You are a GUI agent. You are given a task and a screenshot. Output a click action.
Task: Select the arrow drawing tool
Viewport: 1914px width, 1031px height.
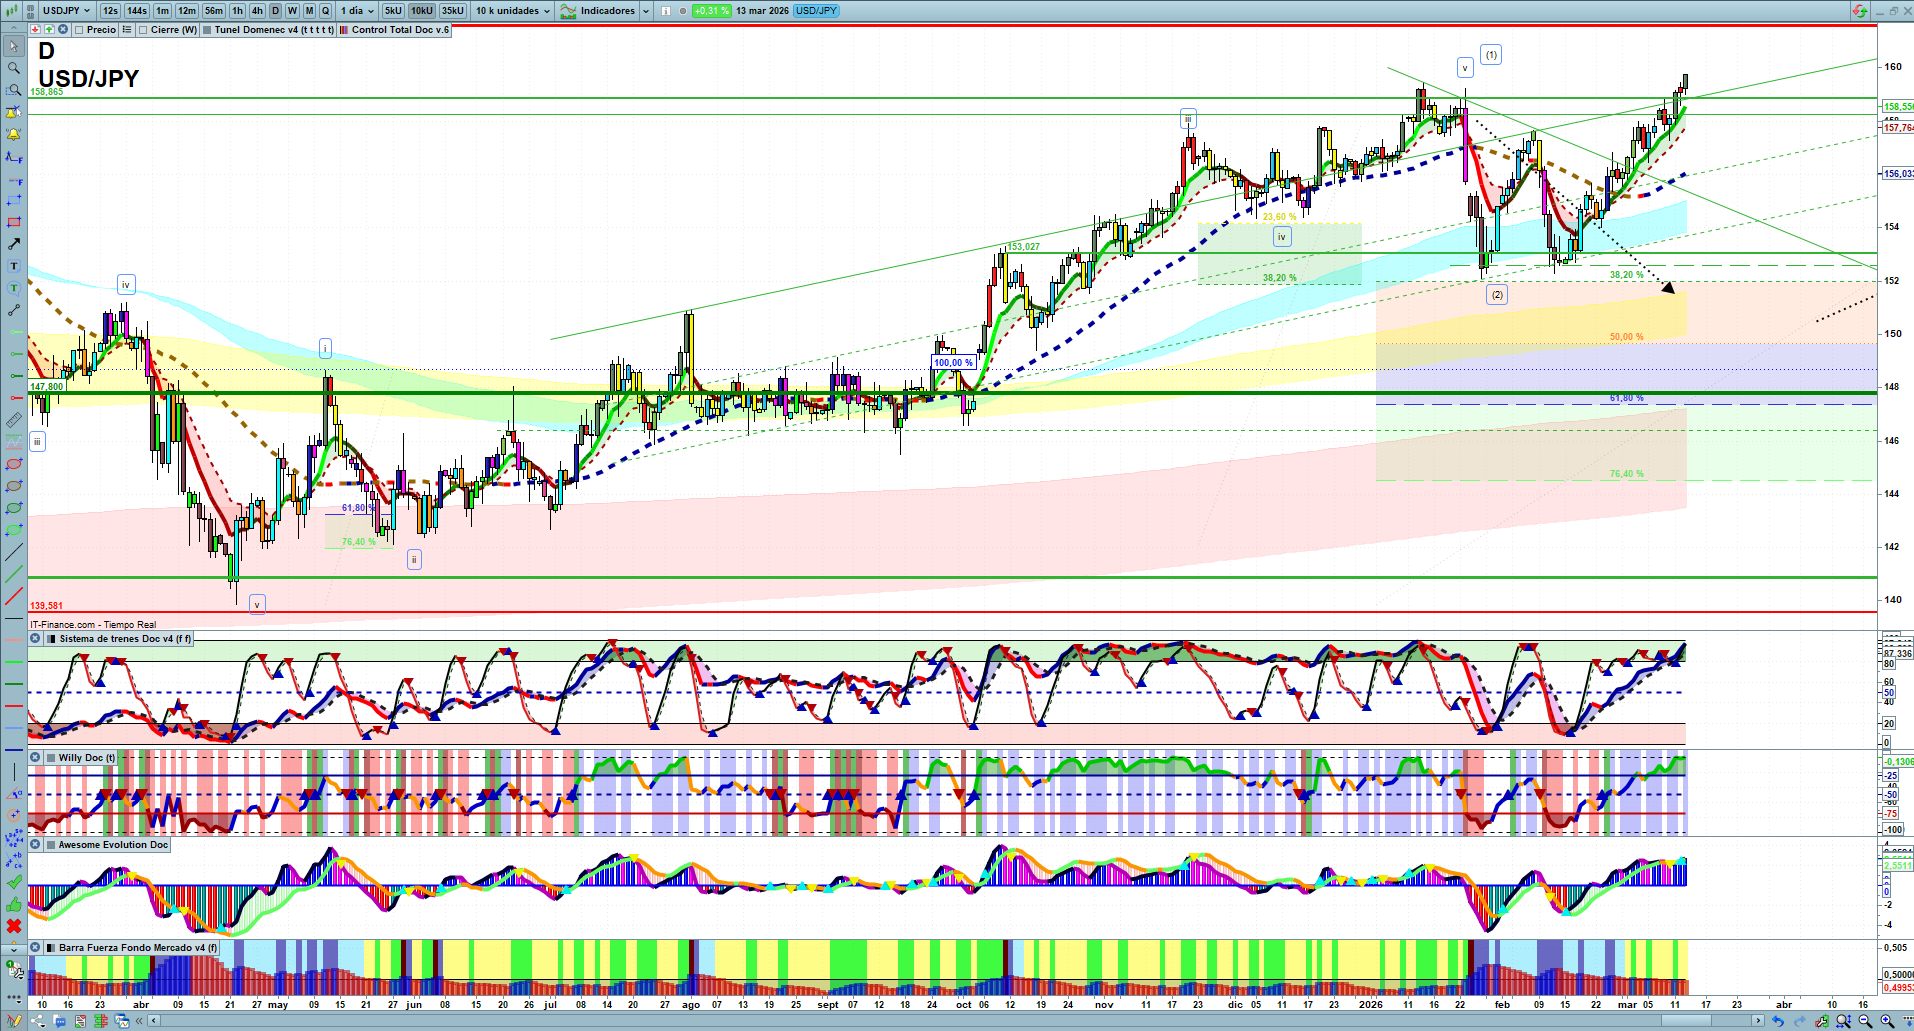point(14,244)
